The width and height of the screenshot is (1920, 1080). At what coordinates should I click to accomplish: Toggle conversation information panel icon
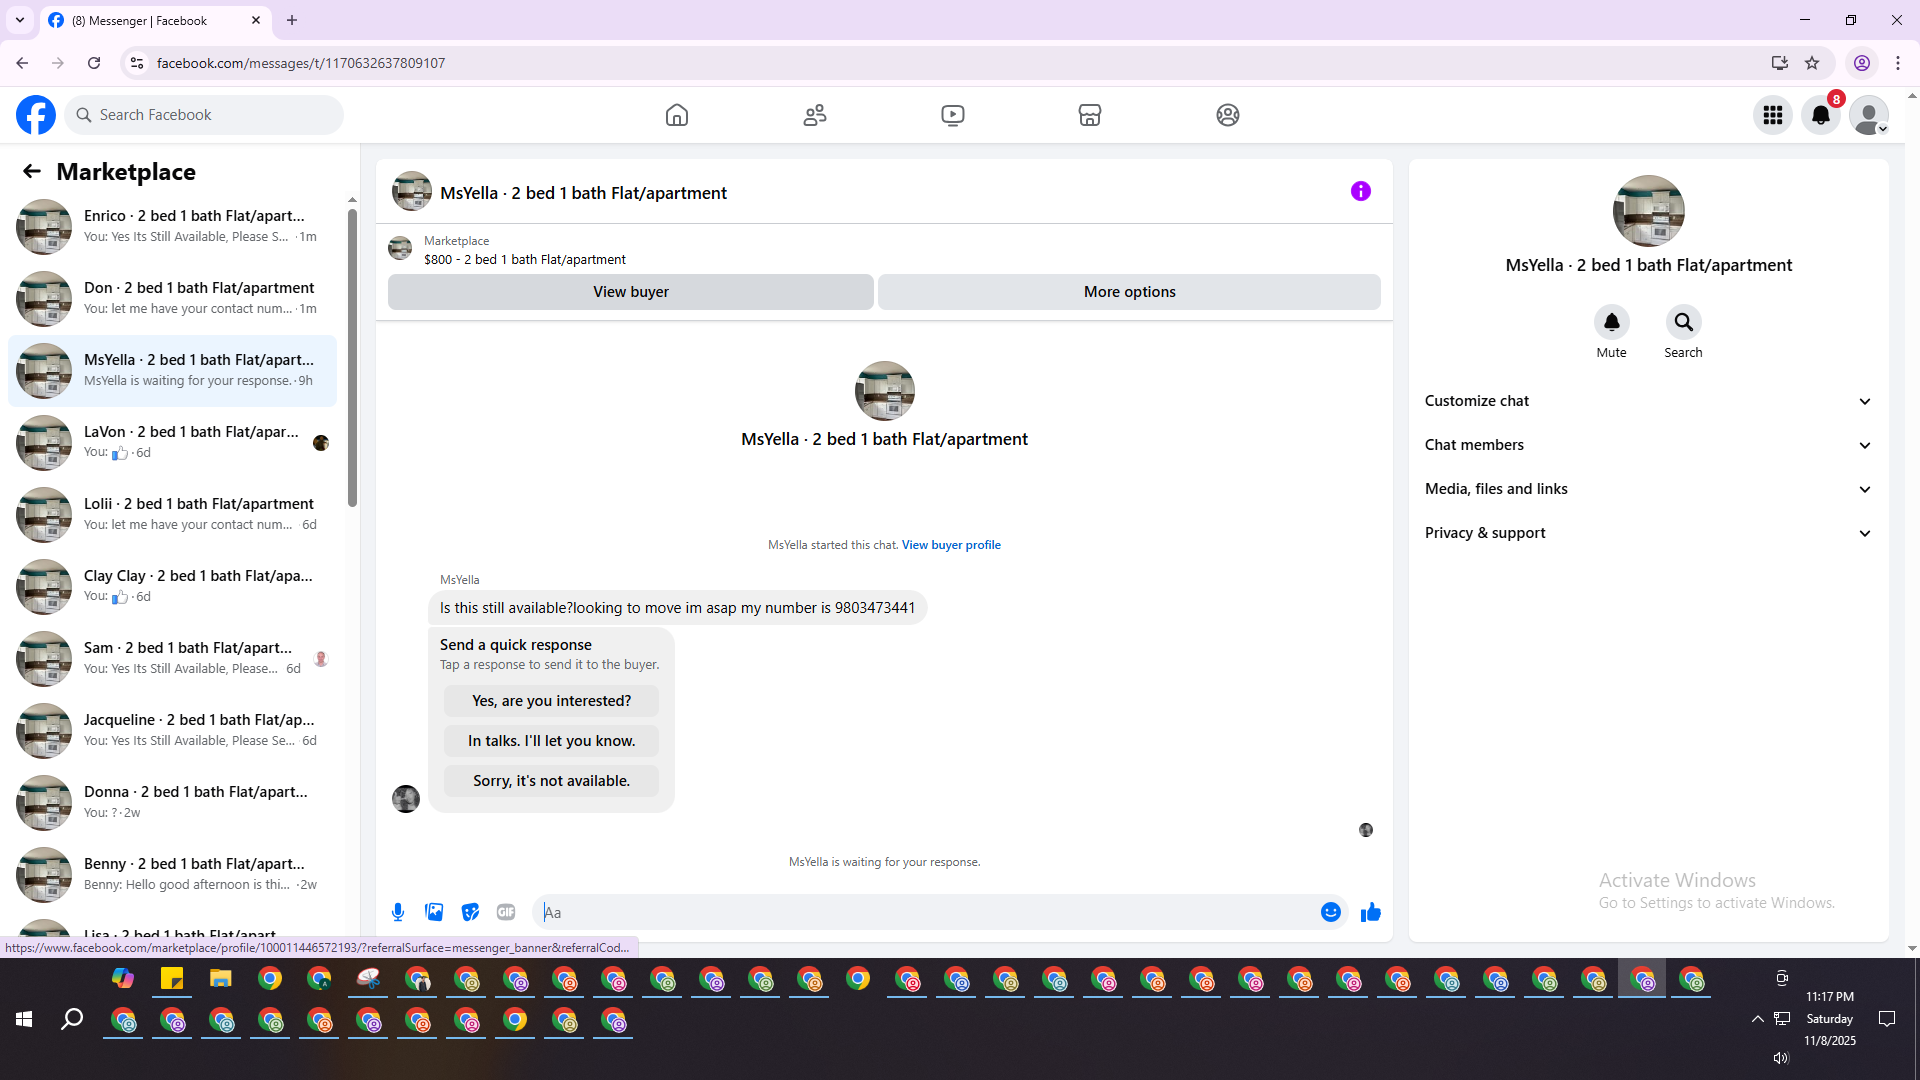(1360, 191)
